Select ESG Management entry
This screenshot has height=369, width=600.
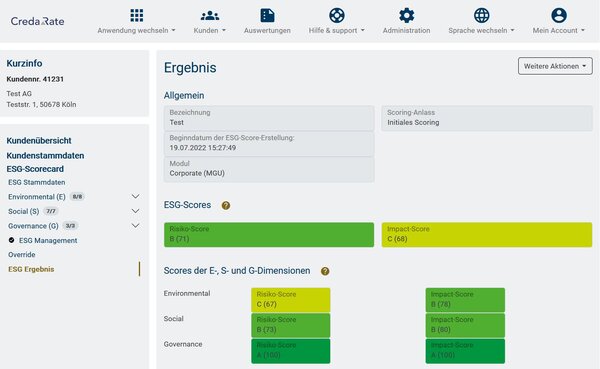pyautogui.click(x=48, y=240)
